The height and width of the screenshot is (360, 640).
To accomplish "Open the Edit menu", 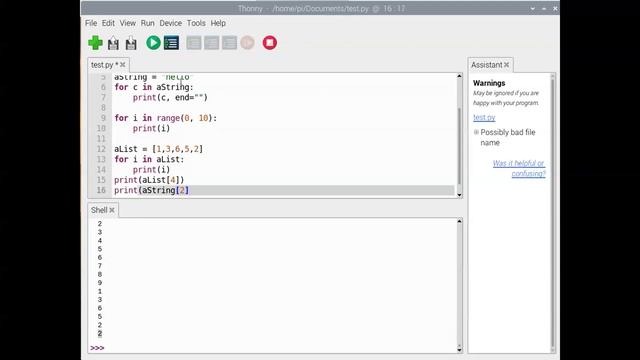I will tap(108, 23).
